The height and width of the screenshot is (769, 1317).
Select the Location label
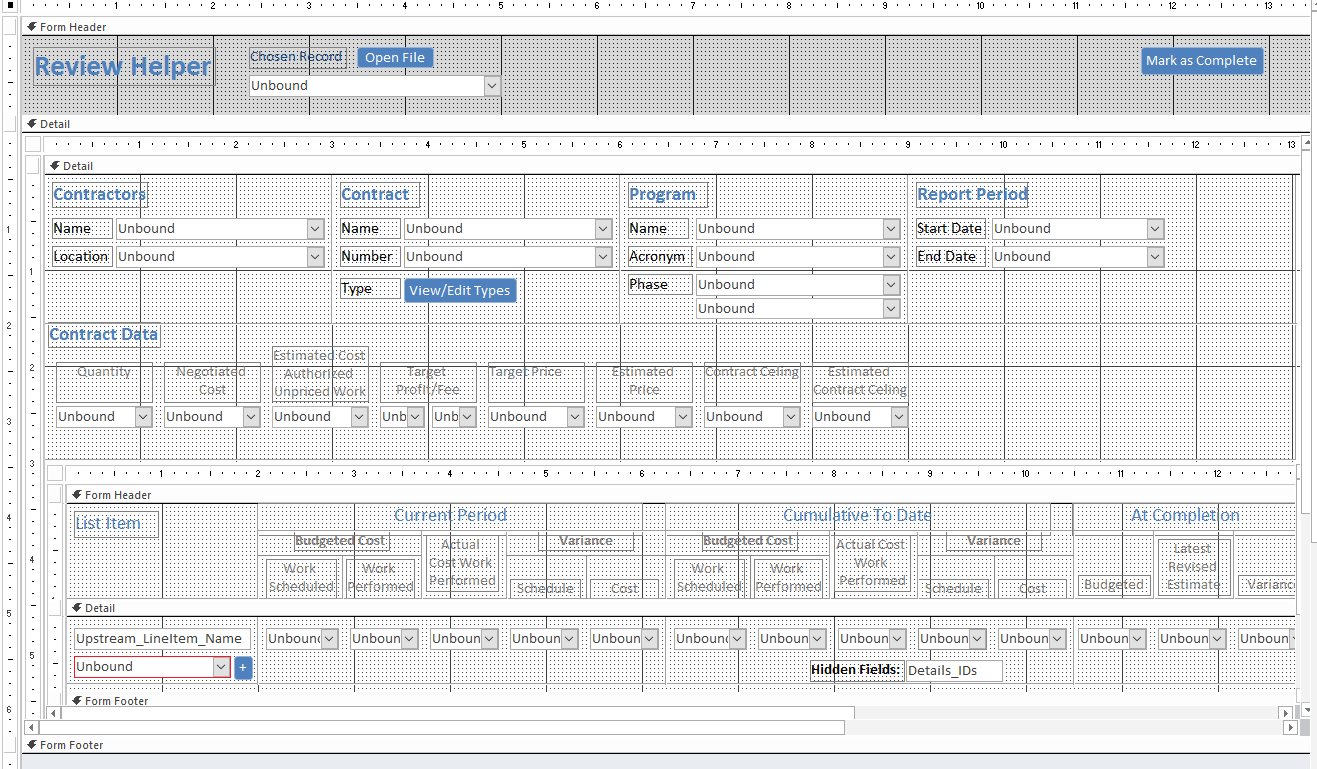tap(81, 257)
